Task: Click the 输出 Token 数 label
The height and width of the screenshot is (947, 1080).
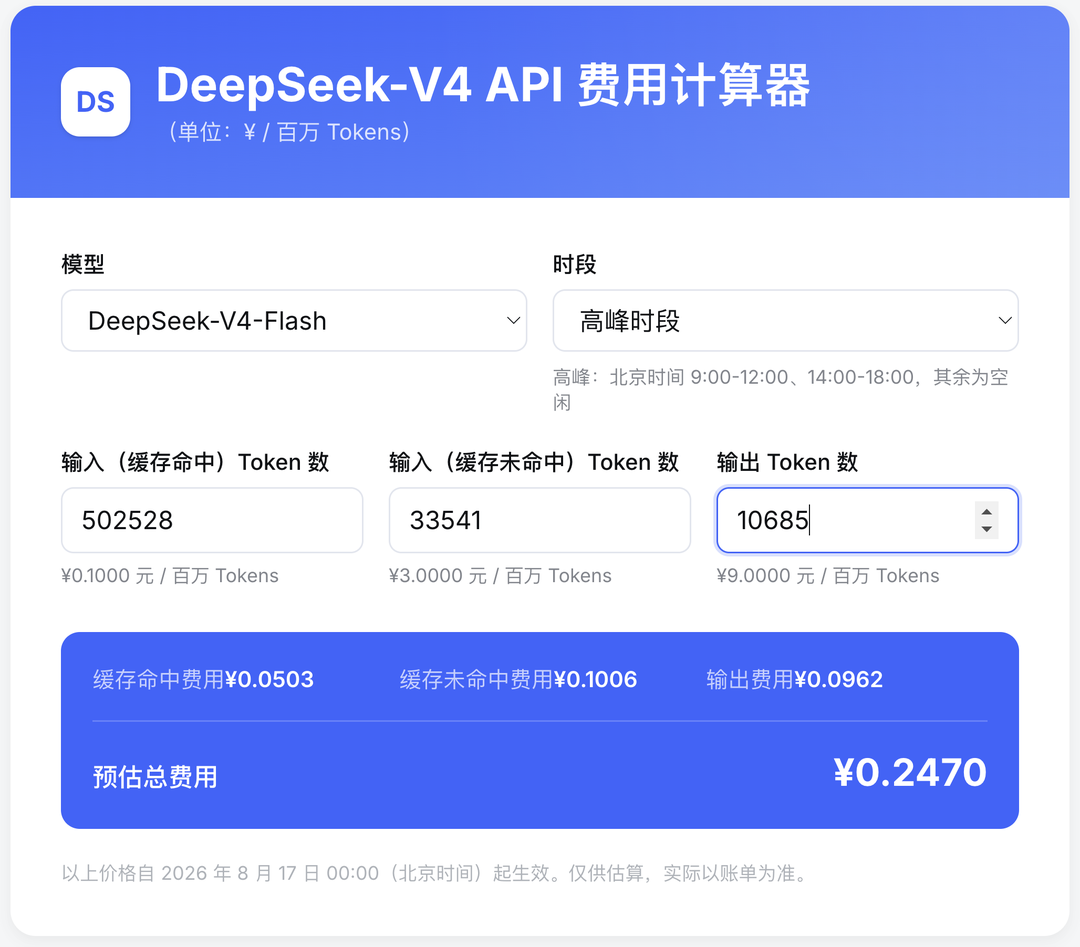Action: (787, 462)
